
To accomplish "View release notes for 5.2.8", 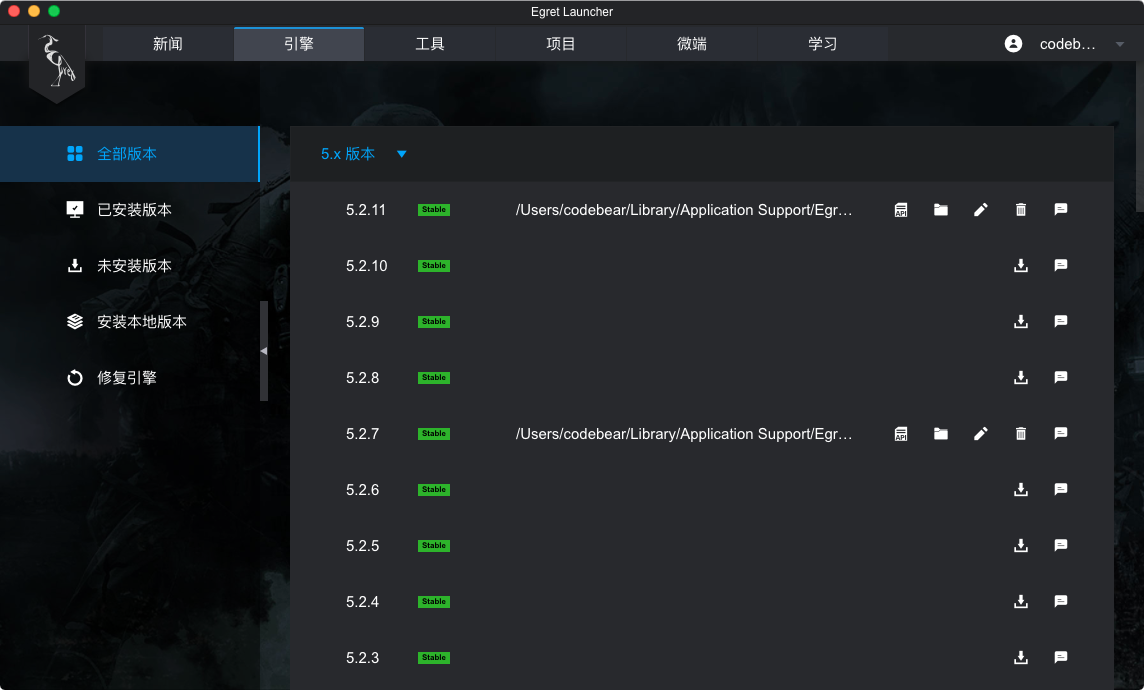I will tap(1061, 378).
